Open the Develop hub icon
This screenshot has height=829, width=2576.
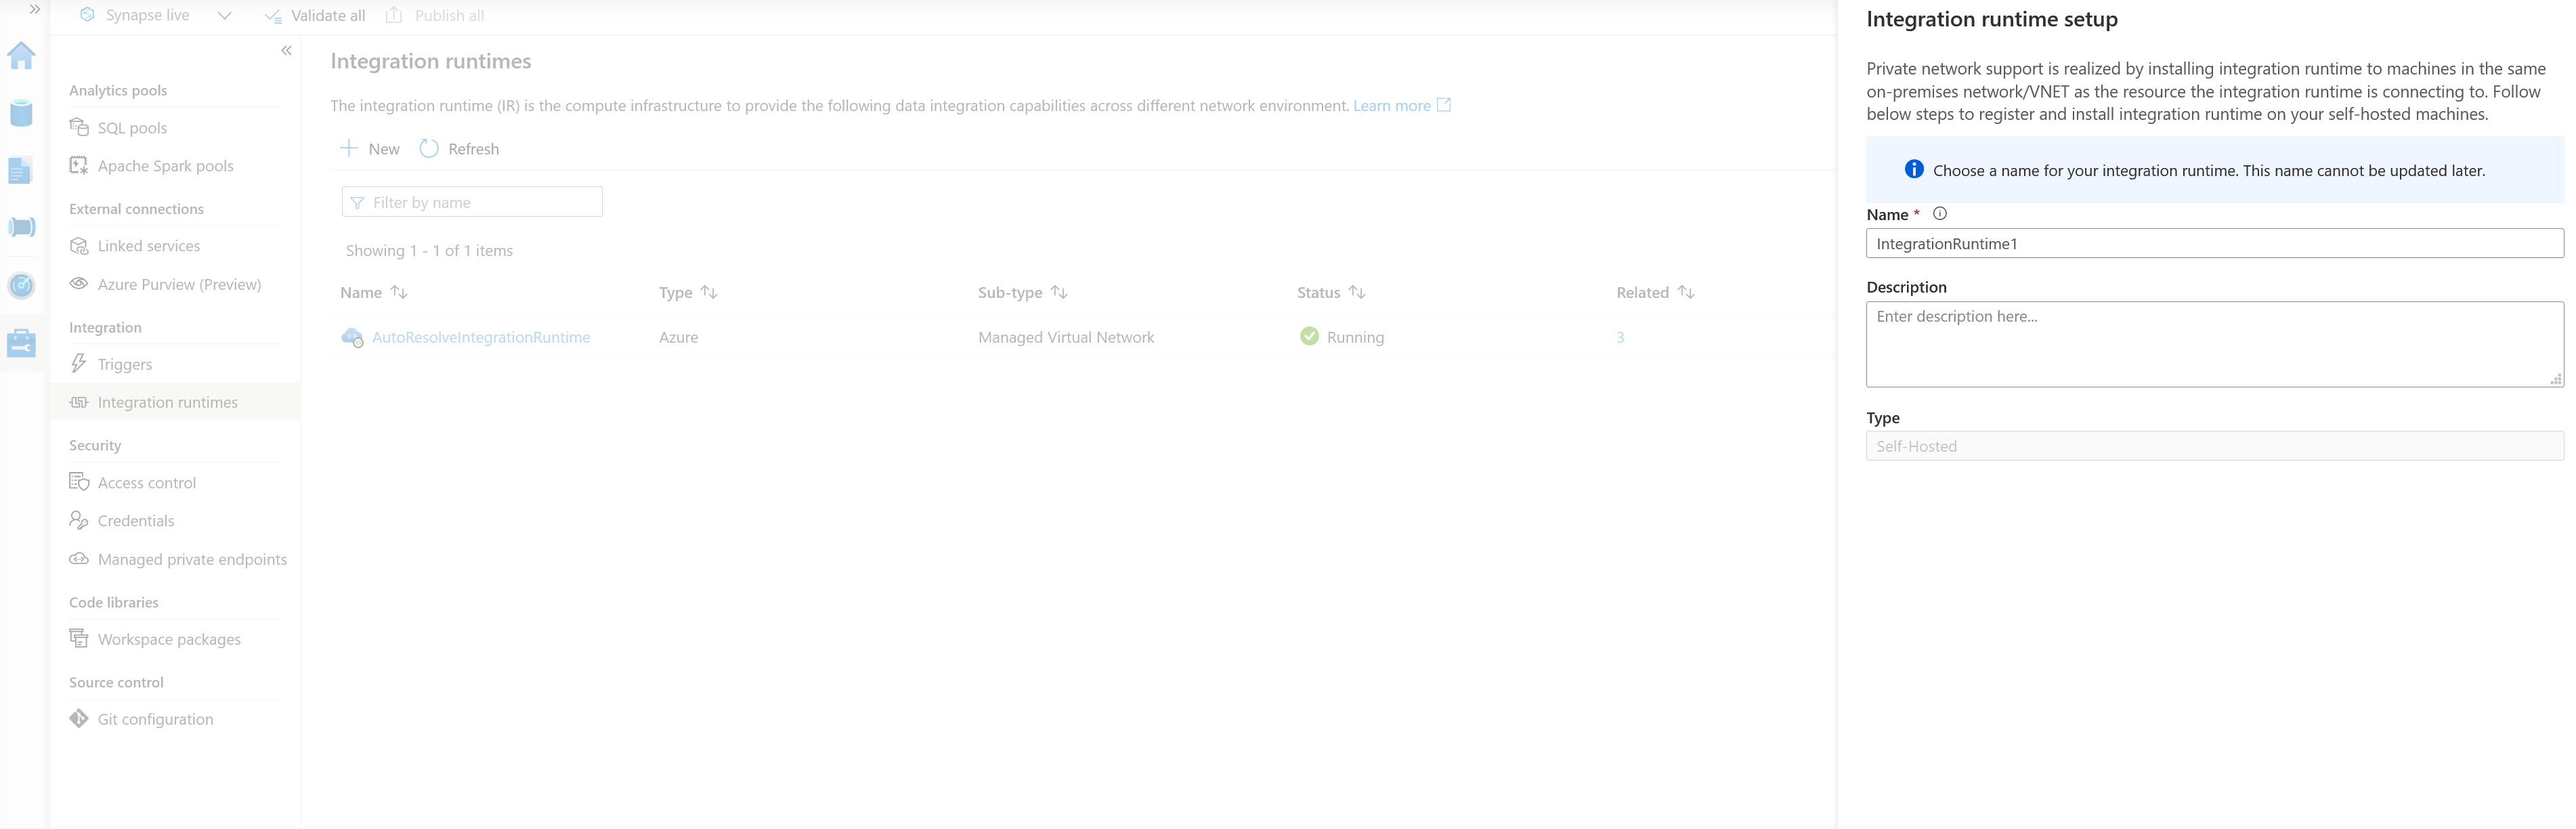(x=22, y=170)
